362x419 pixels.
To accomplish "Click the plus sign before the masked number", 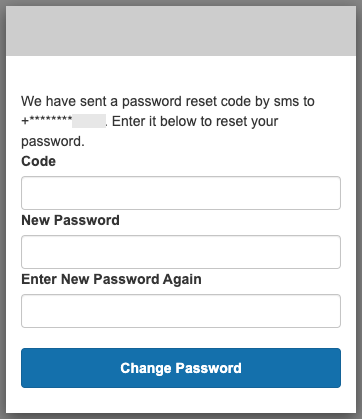I will point(25,121).
